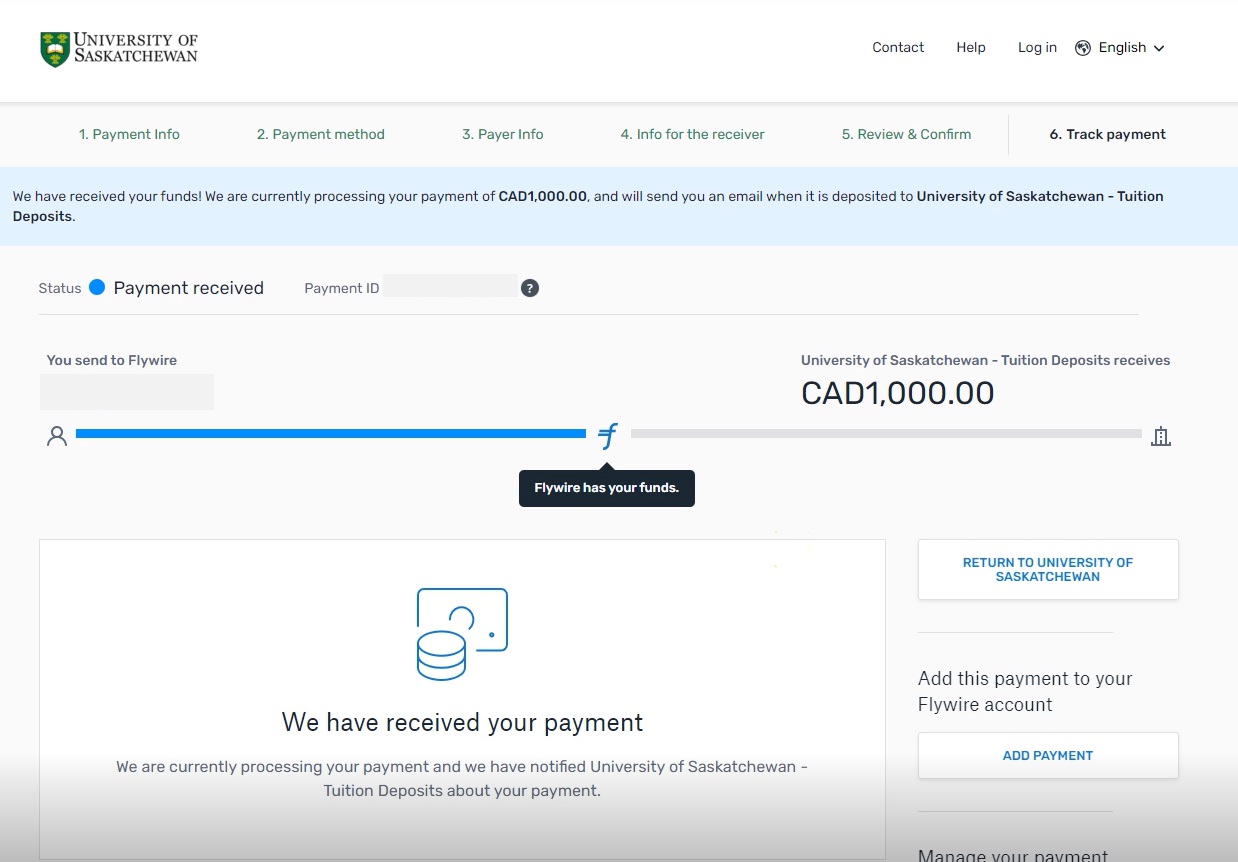The image size is (1238, 862).
Task: Open the Help page link
Action: pos(971,47)
